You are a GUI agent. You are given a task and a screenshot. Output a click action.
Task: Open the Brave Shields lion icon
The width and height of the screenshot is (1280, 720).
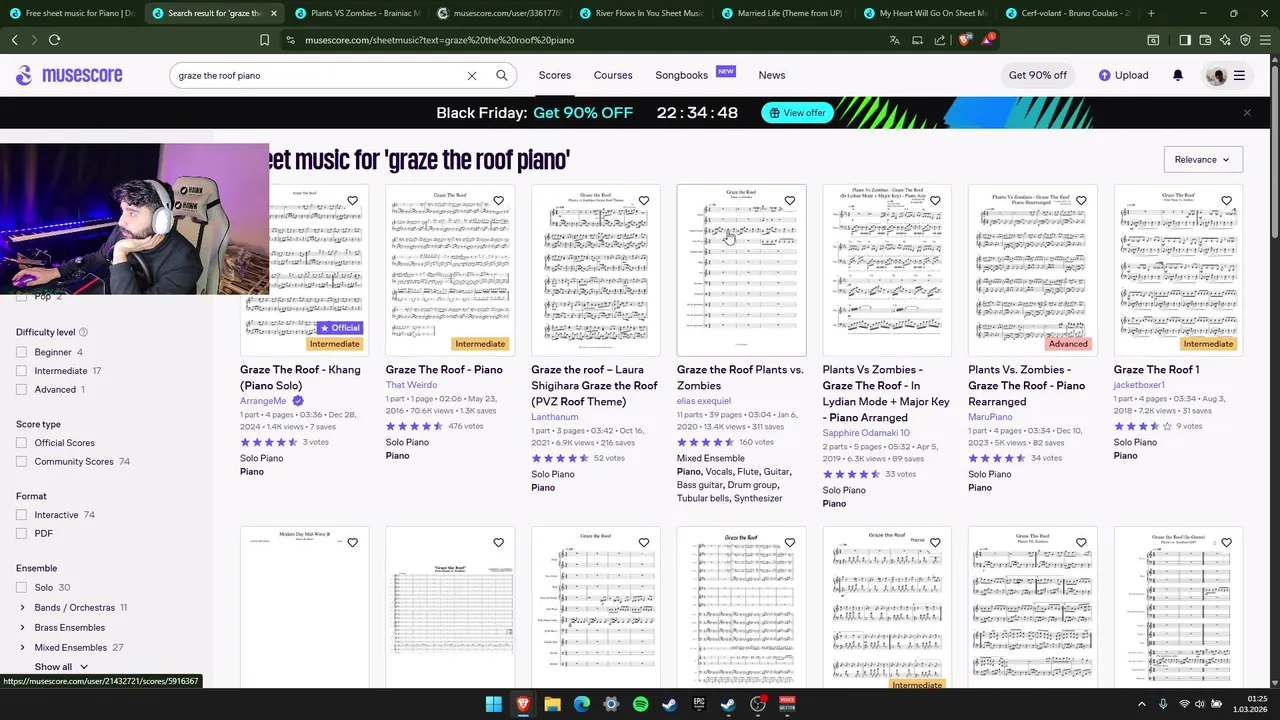point(964,40)
